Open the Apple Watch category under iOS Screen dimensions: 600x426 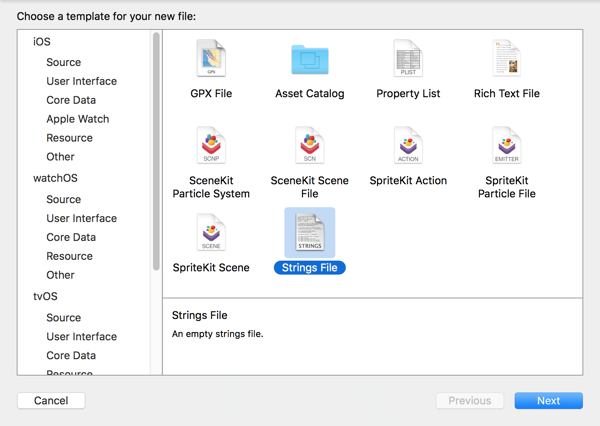point(77,119)
